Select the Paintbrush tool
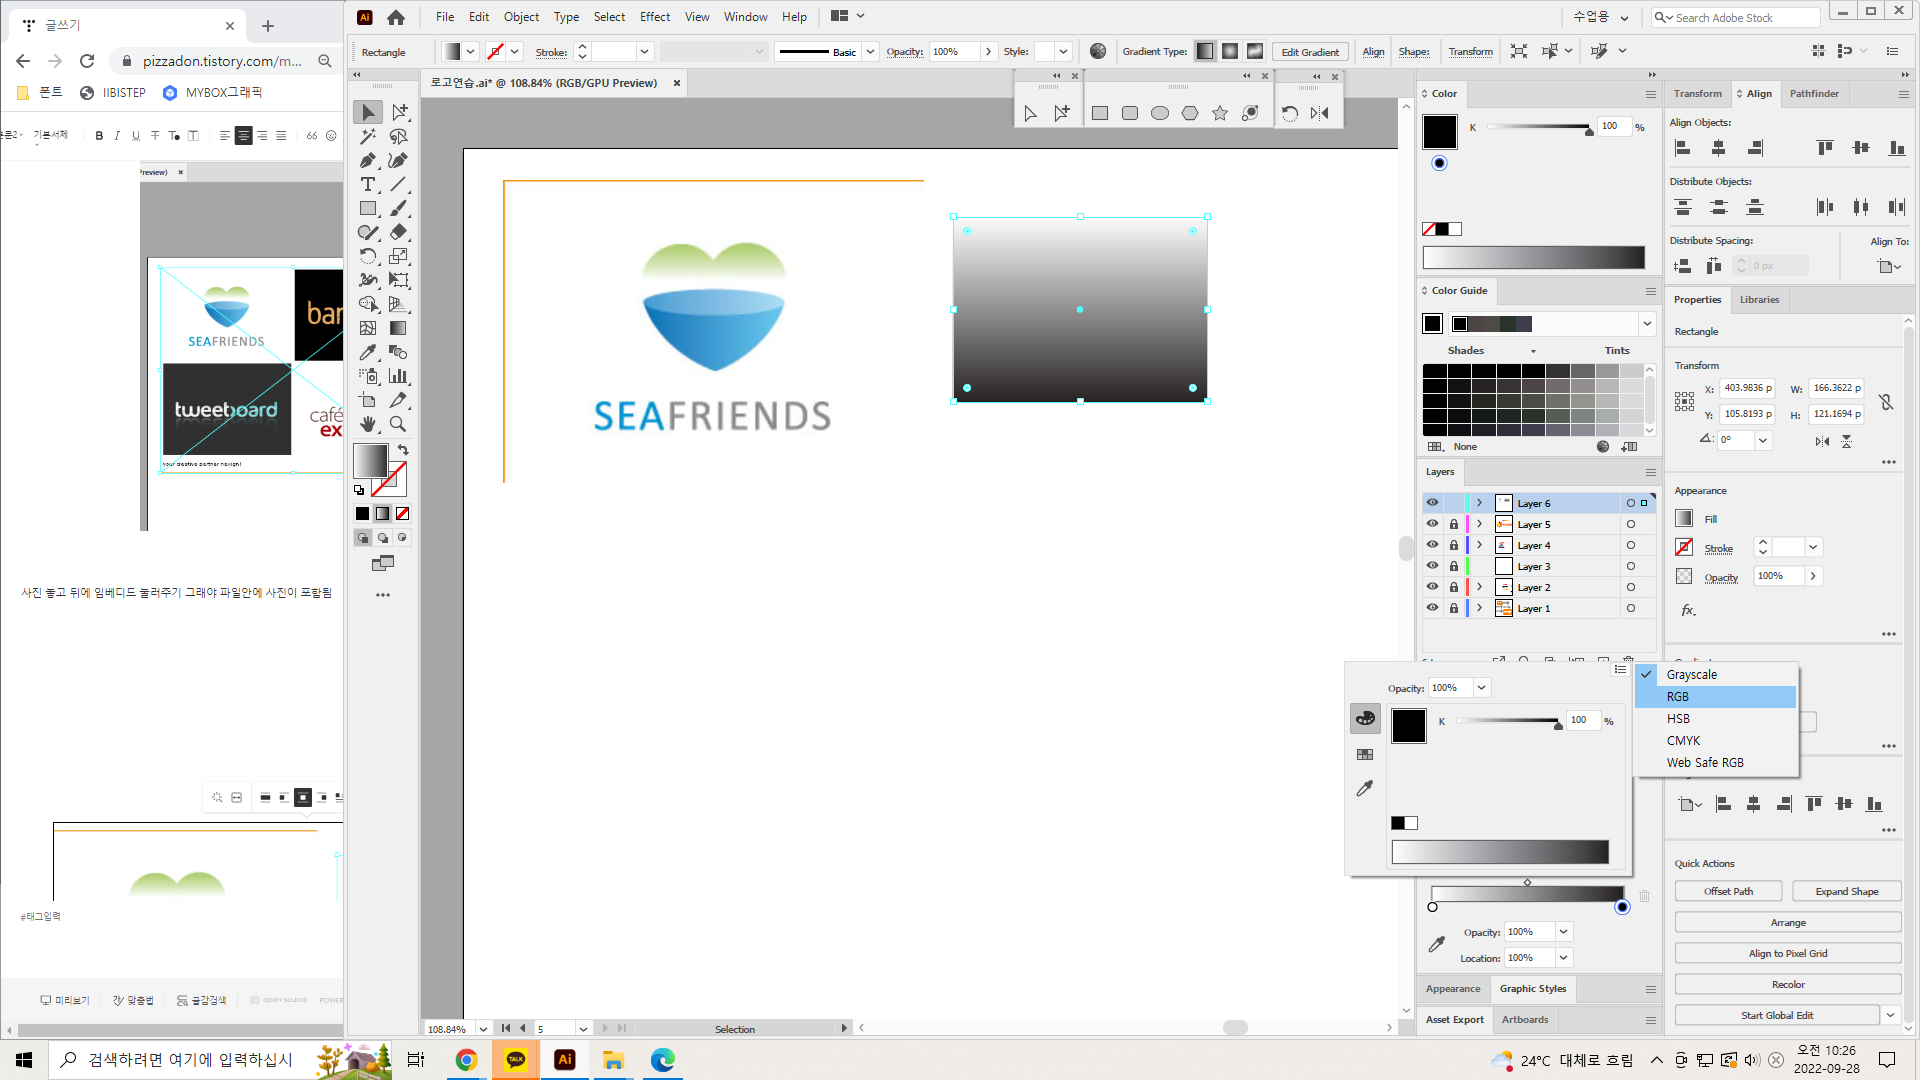 [398, 208]
